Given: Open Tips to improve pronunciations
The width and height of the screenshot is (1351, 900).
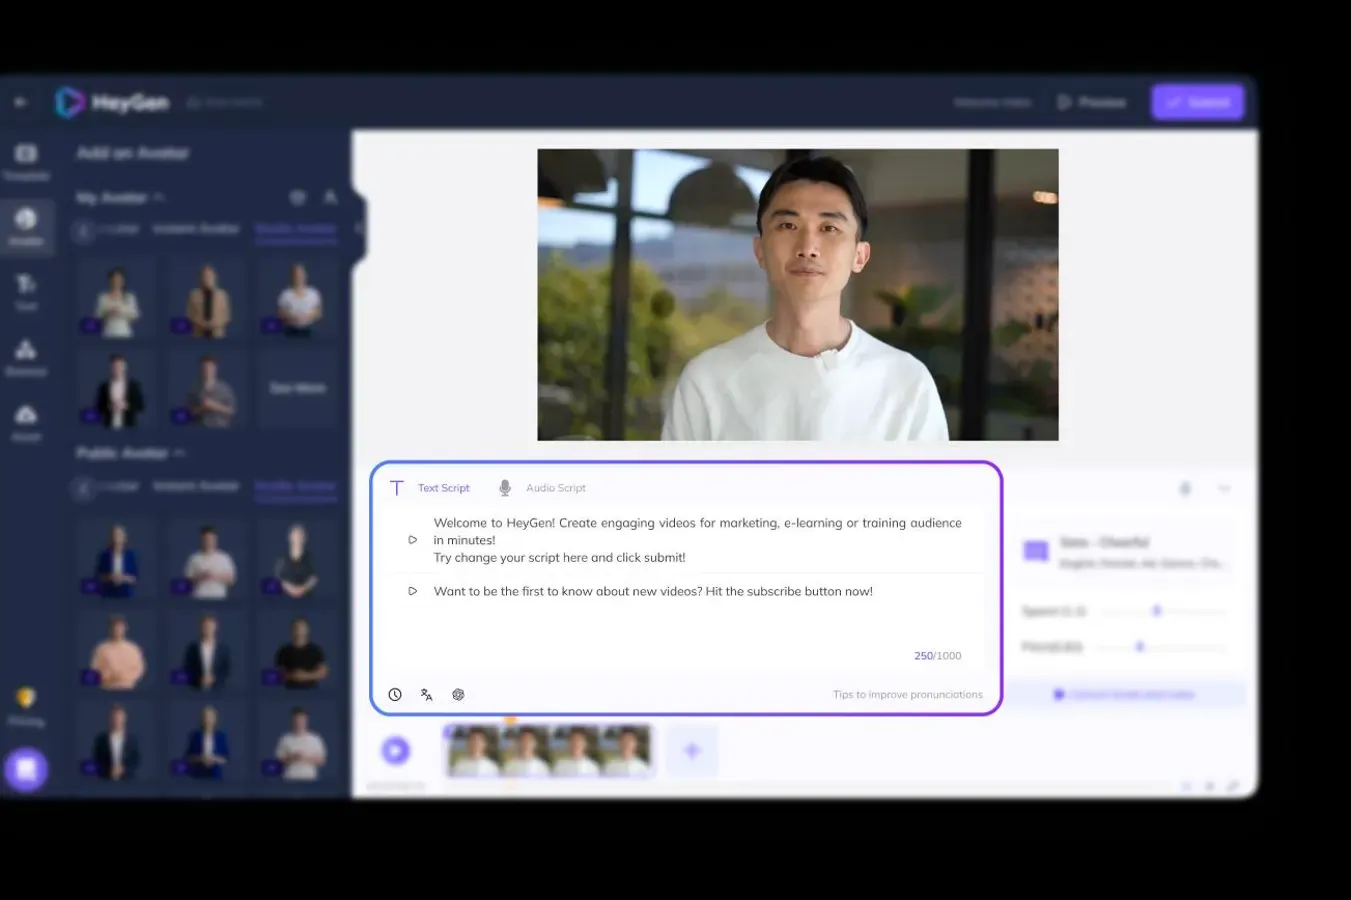Looking at the screenshot, I should click(x=907, y=694).
